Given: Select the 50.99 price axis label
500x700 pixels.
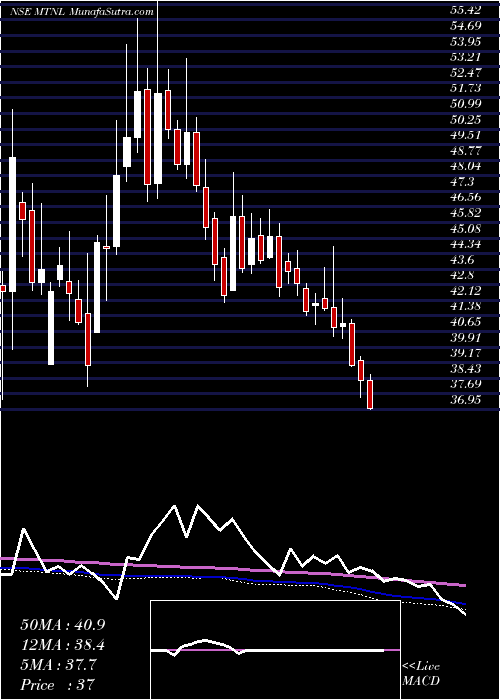Looking at the screenshot, I should pyautogui.click(x=465, y=104).
